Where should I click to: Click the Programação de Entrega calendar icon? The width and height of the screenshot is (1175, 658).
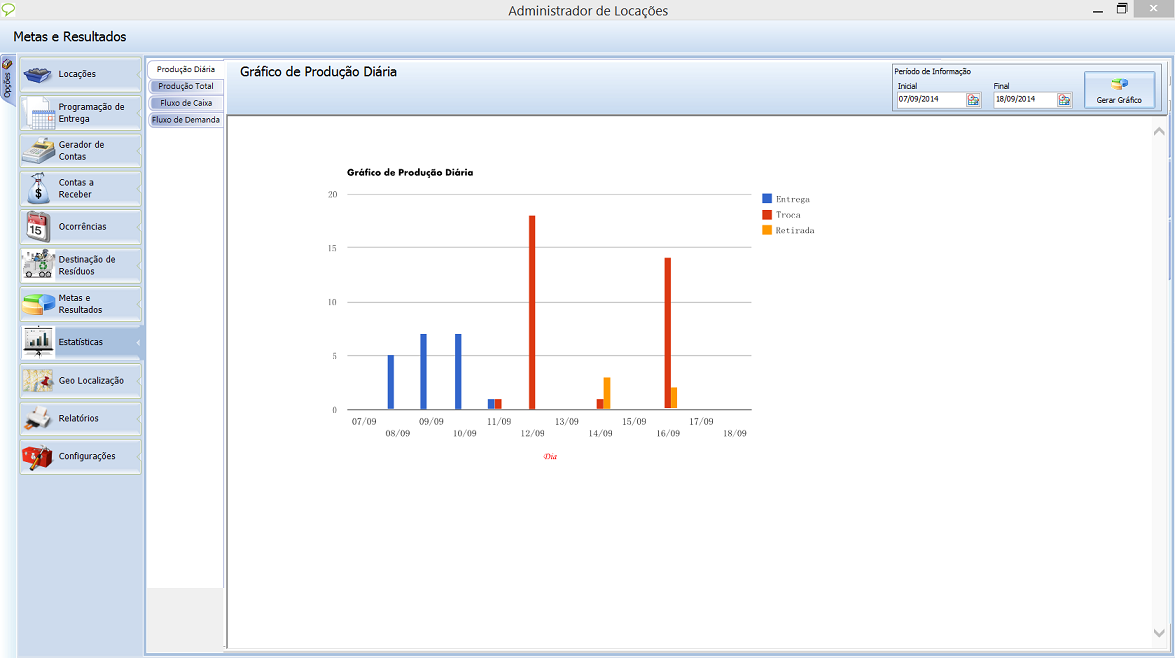(x=40, y=113)
